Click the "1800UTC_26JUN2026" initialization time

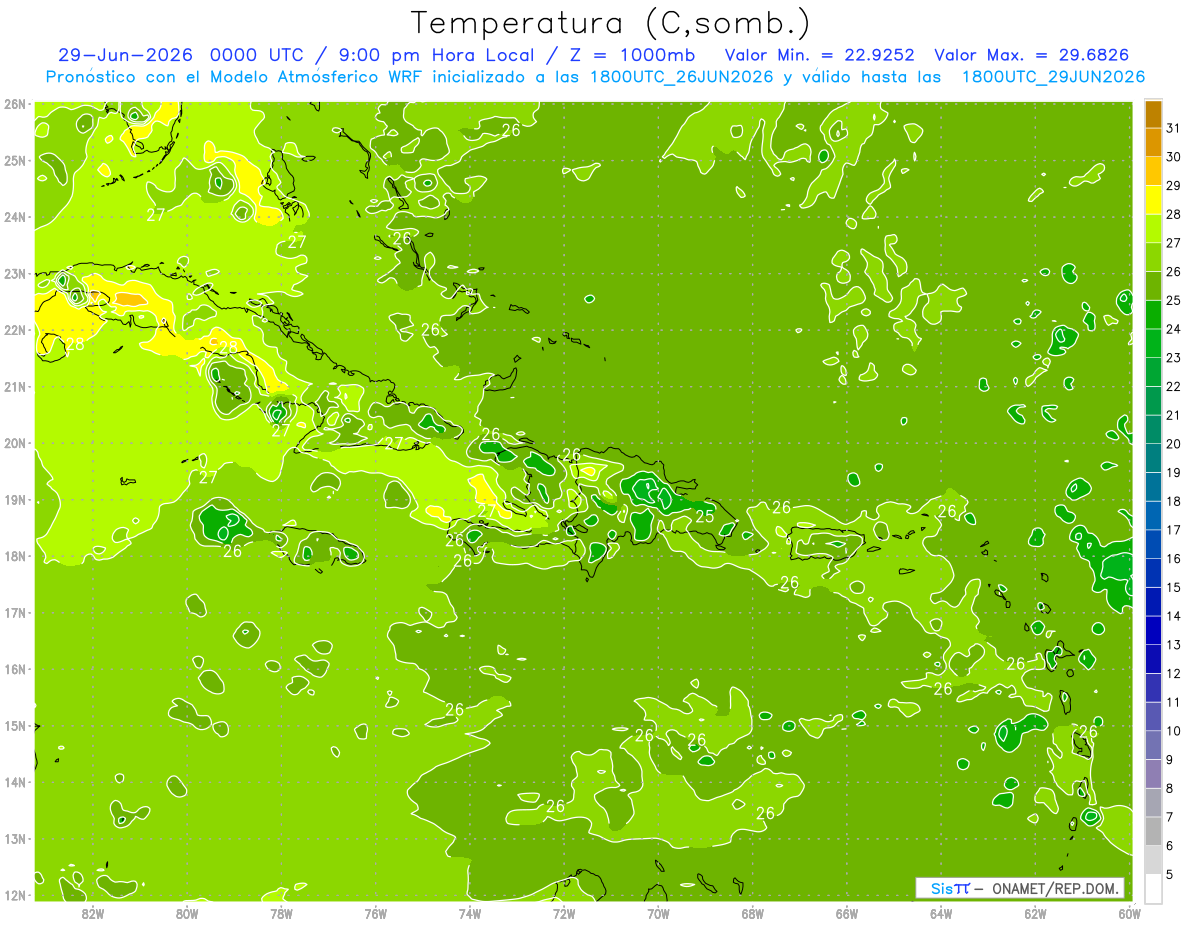681,77
